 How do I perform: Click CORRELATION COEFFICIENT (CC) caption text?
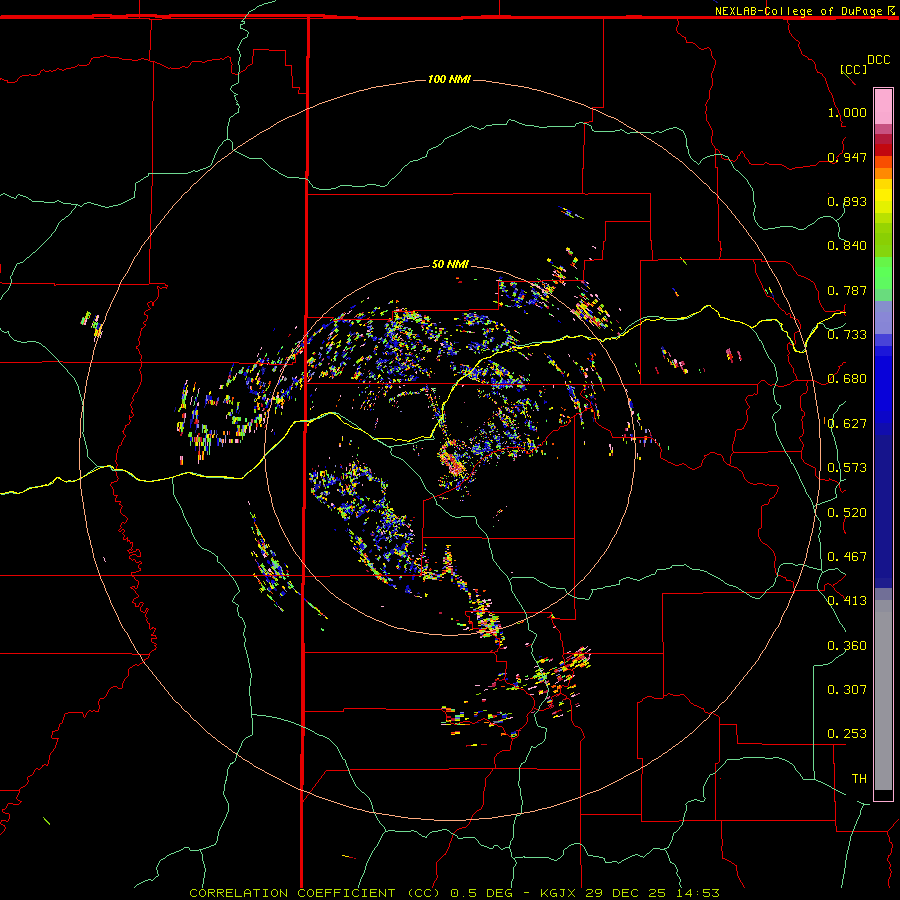pyautogui.click(x=315, y=893)
